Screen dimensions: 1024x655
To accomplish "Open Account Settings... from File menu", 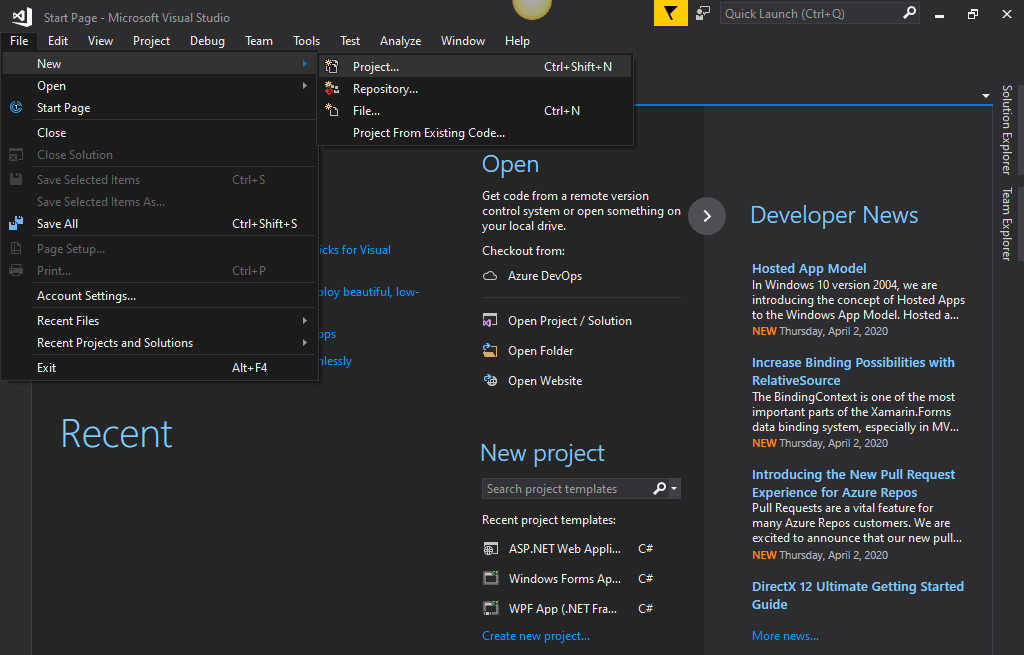I will [160, 296].
